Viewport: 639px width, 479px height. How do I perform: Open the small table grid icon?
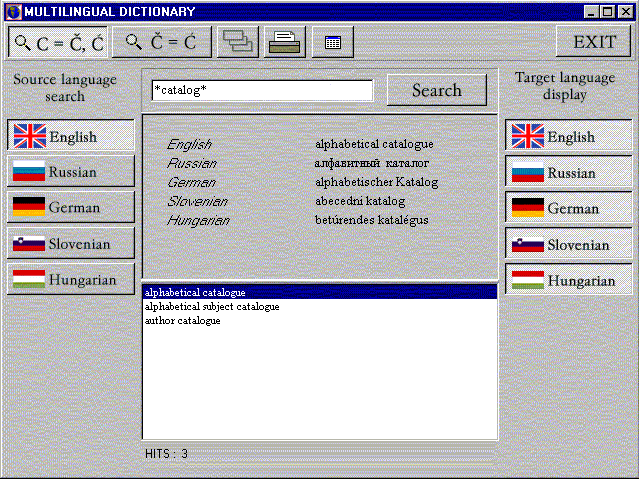pyautogui.click(x=333, y=43)
